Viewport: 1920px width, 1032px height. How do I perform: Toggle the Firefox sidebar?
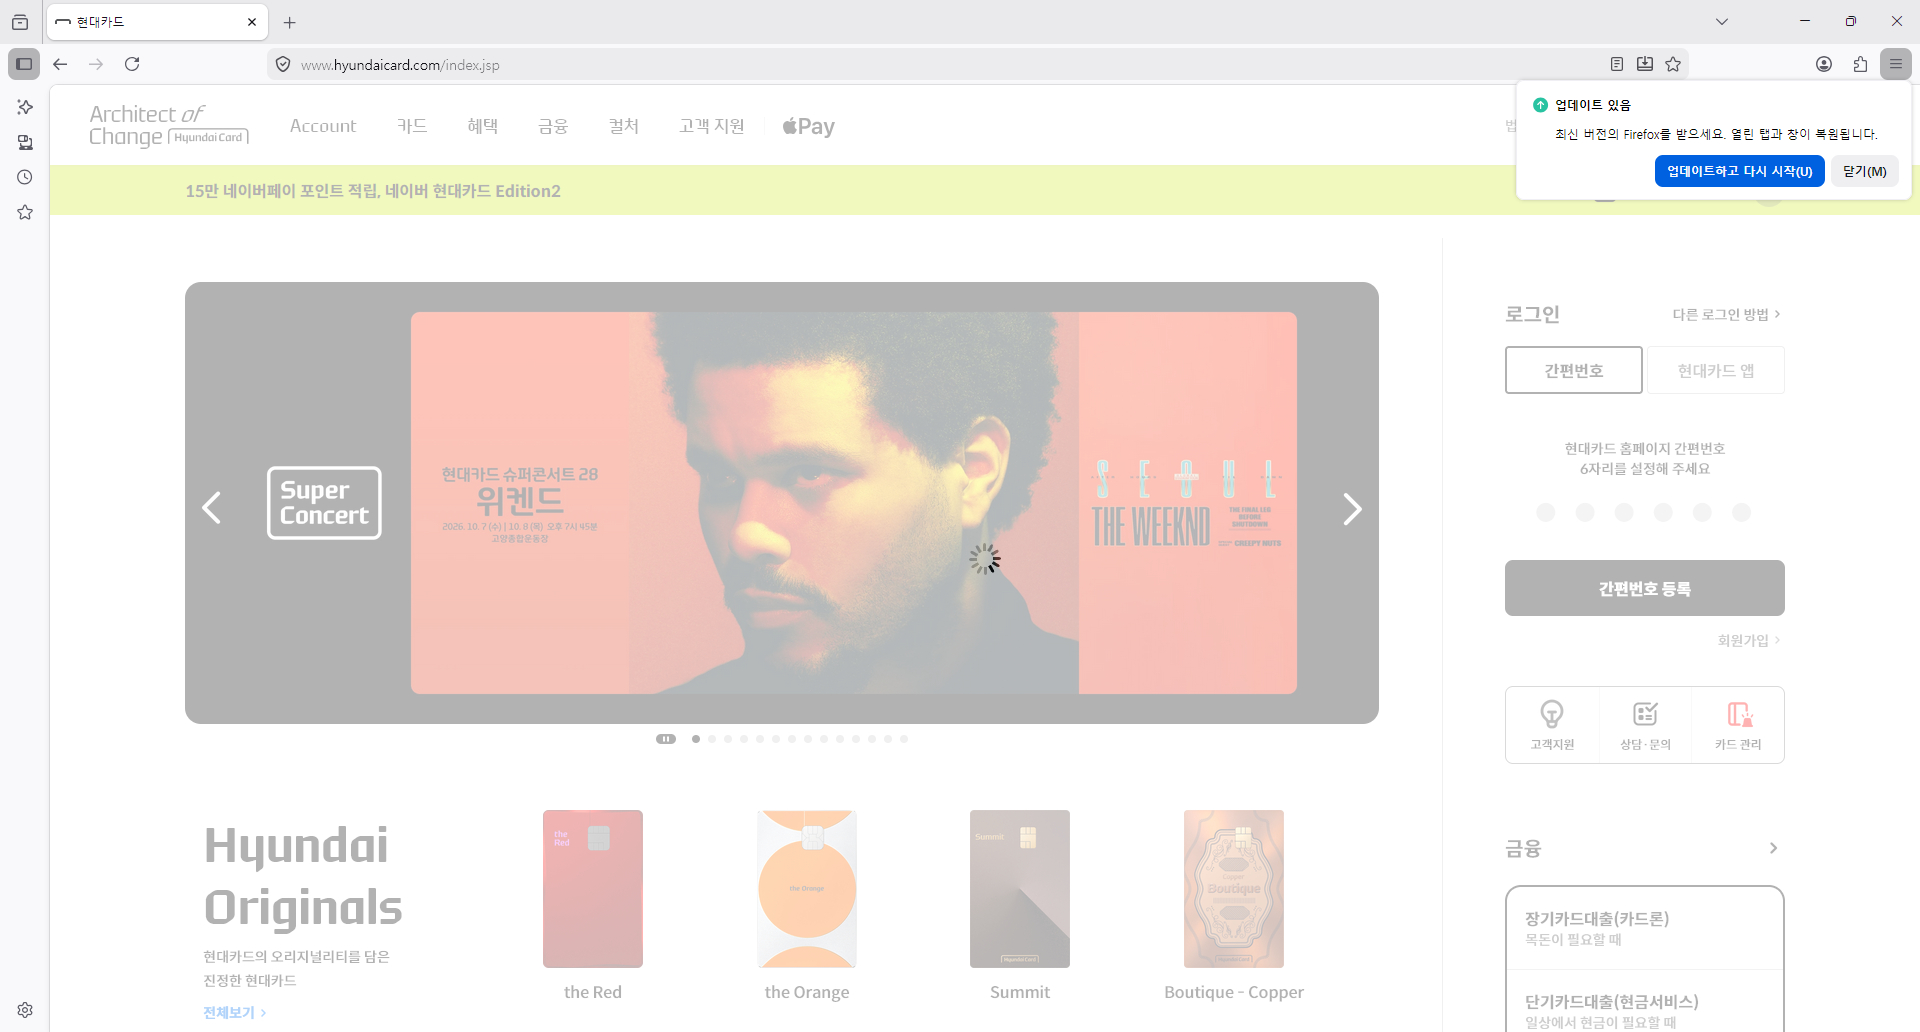(x=24, y=64)
